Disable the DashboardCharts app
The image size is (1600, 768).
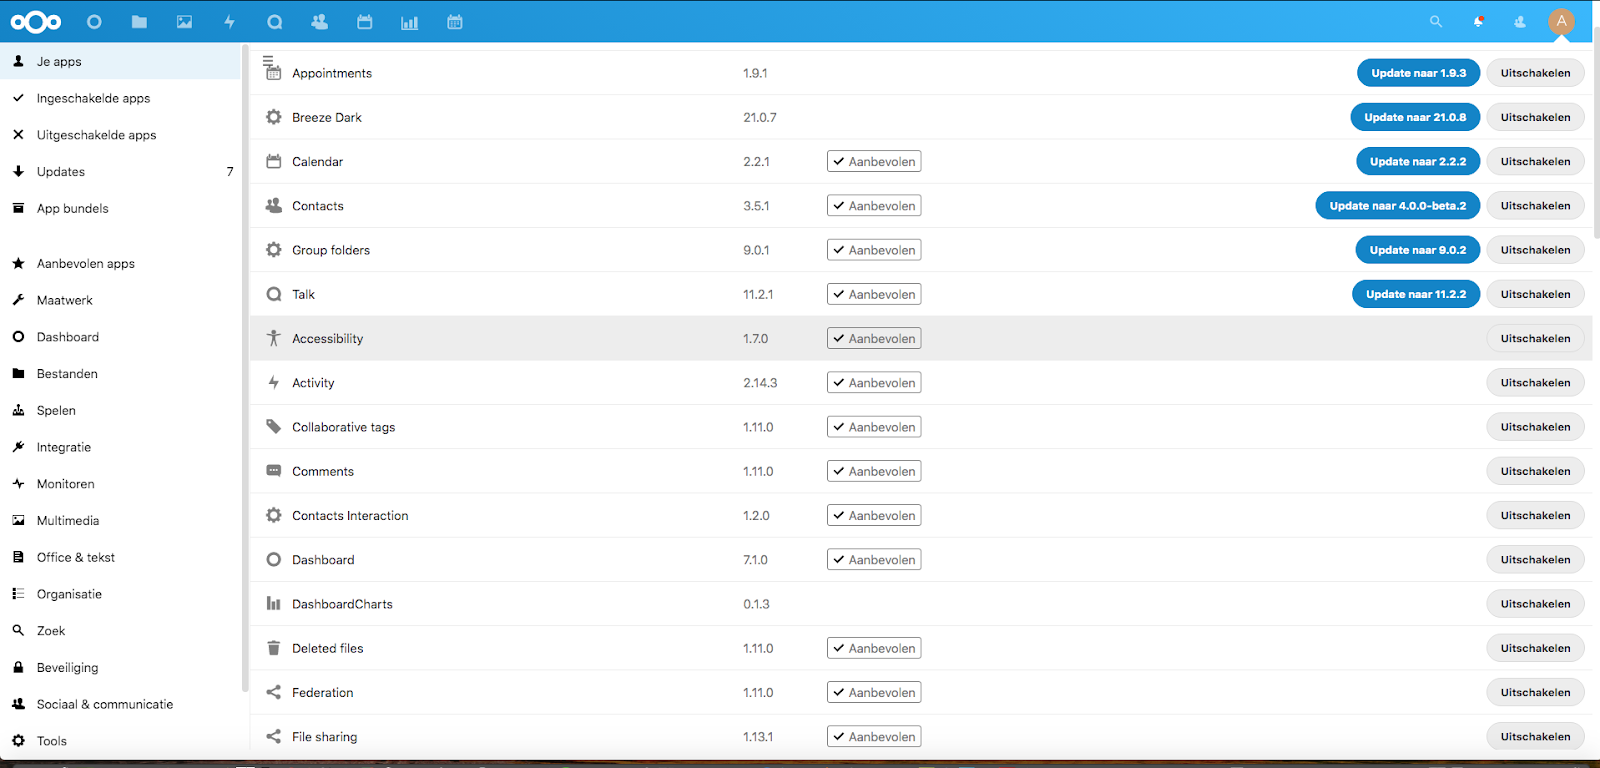click(1535, 604)
